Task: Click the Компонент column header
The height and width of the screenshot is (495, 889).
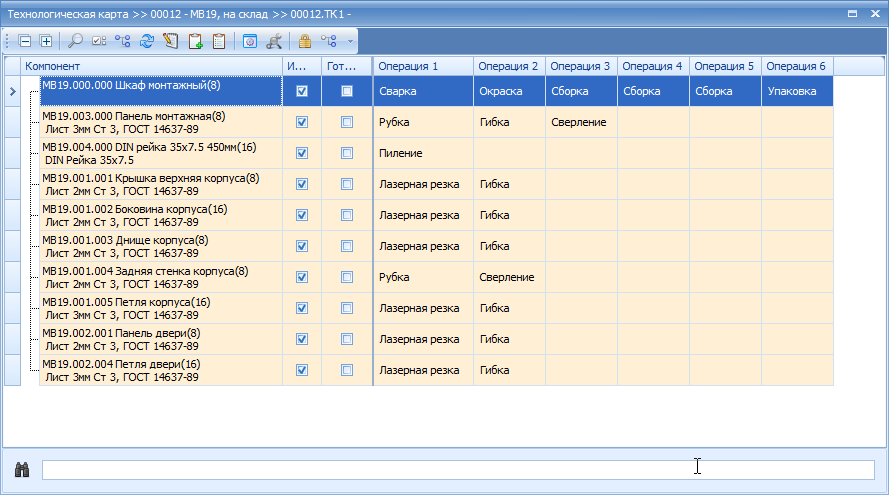Action: pyautogui.click(x=150, y=66)
